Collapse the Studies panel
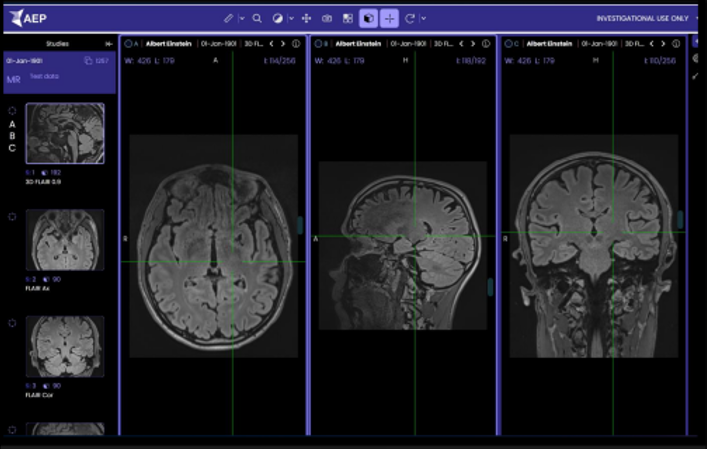 coord(108,44)
